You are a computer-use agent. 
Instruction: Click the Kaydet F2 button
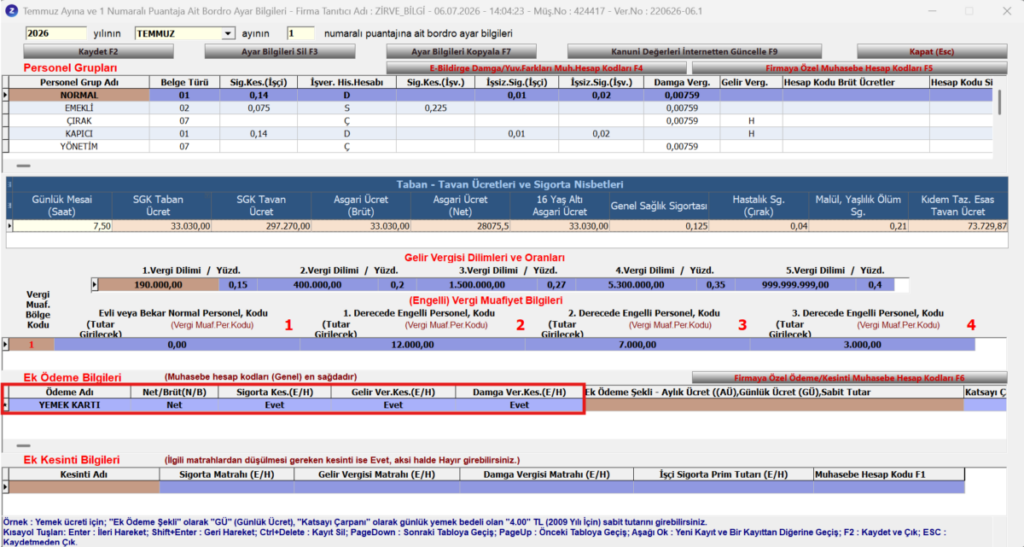99,52
